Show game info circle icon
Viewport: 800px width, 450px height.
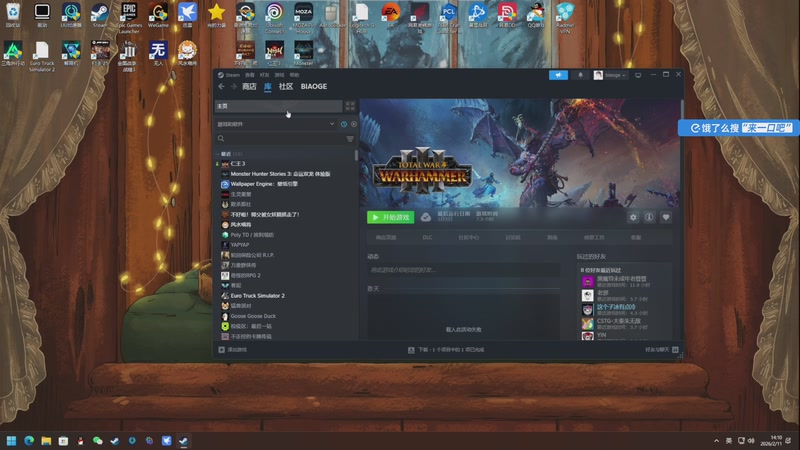pos(649,217)
